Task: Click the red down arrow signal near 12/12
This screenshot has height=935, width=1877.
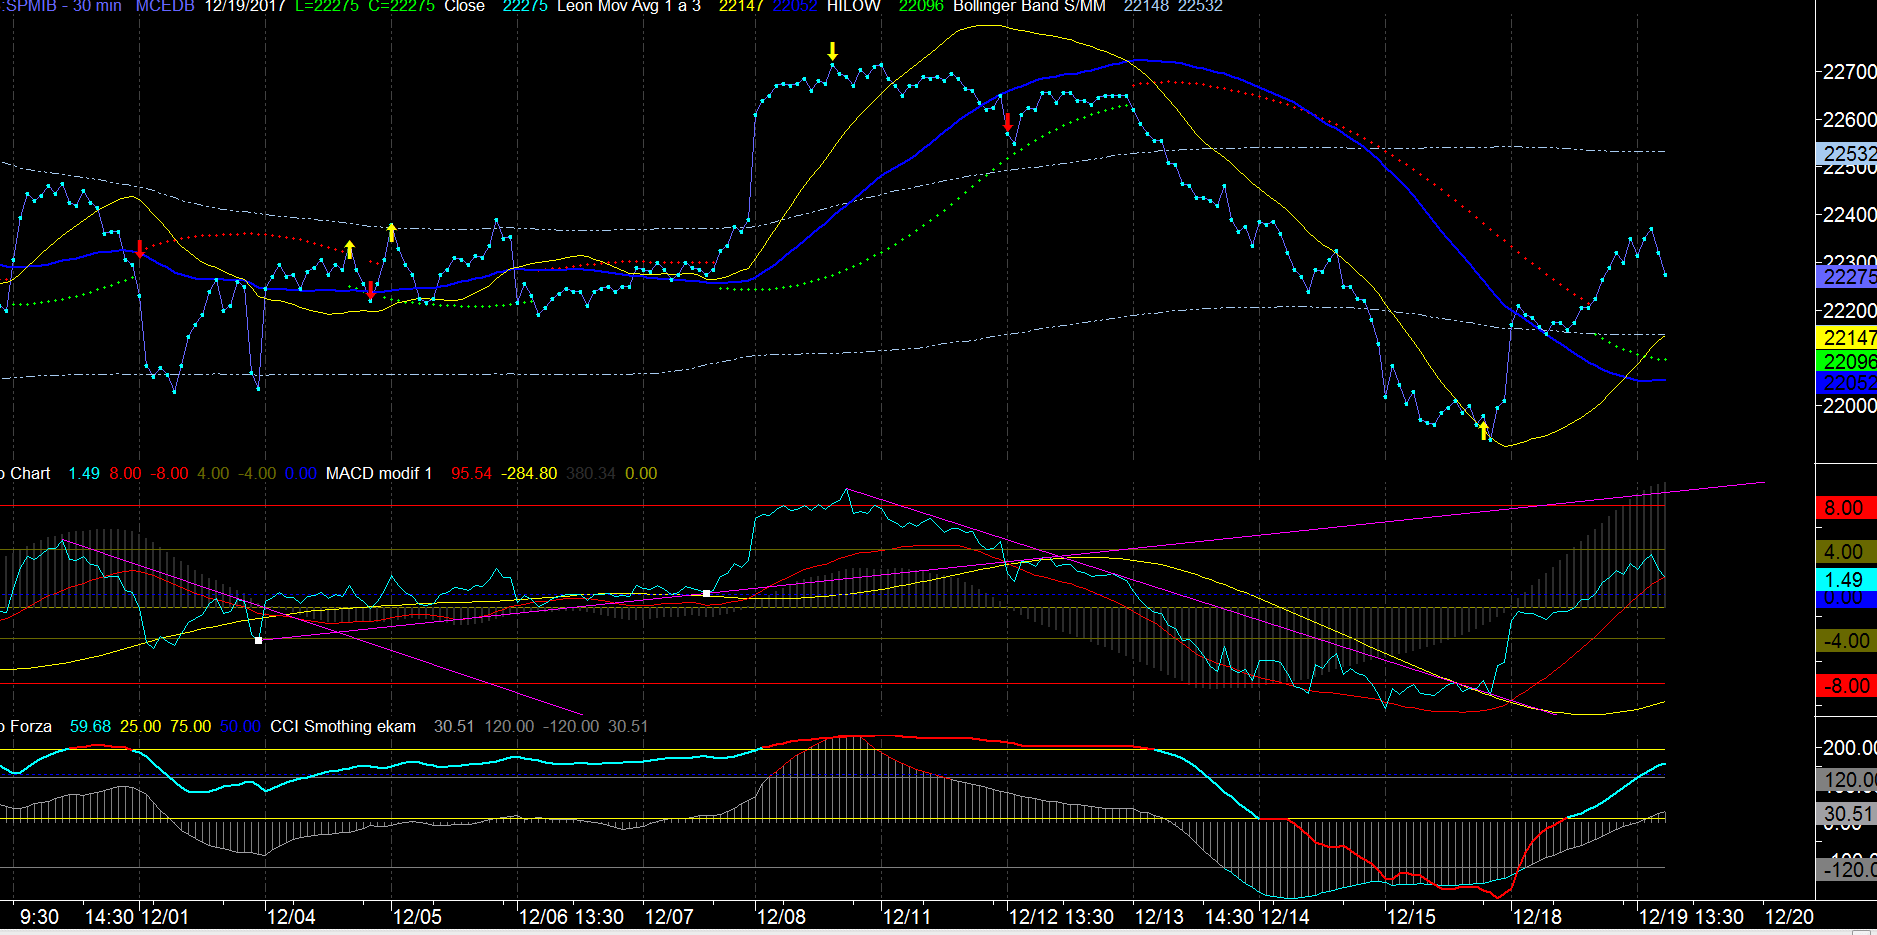Action: pos(1007,123)
